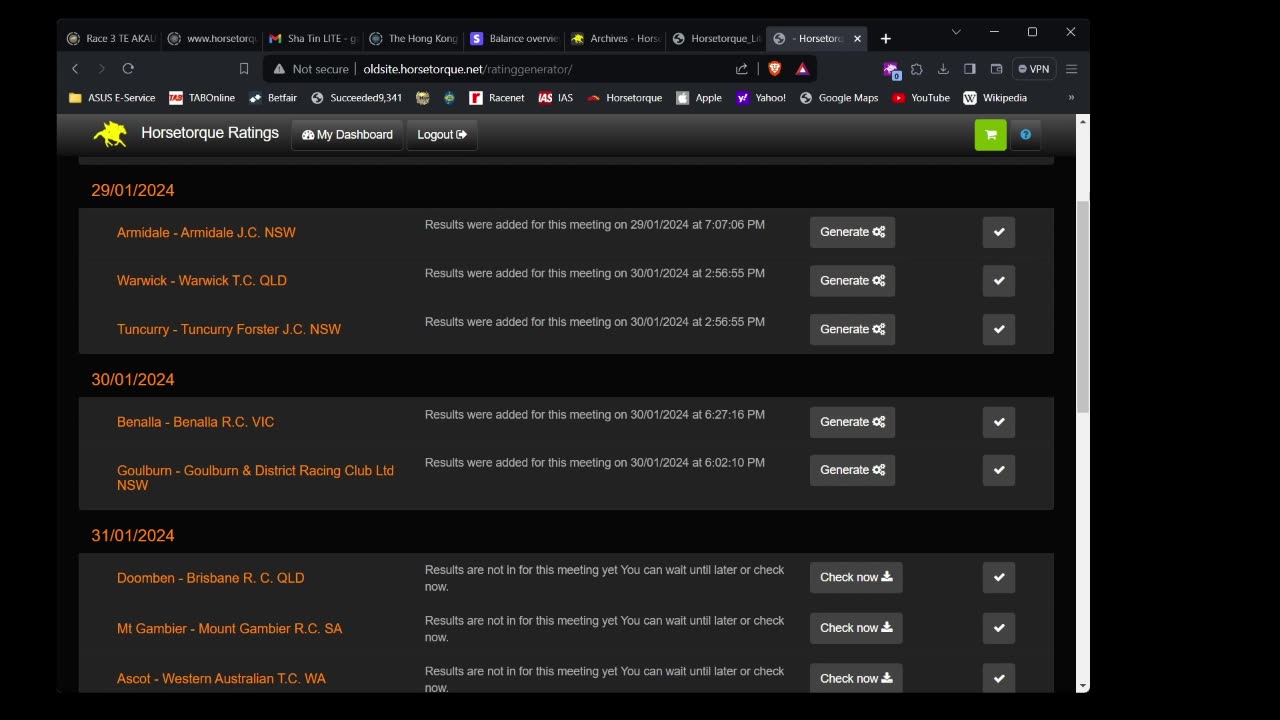The image size is (1280, 720).
Task: Bookmark this page with bookmark icon
Action: coord(244,69)
